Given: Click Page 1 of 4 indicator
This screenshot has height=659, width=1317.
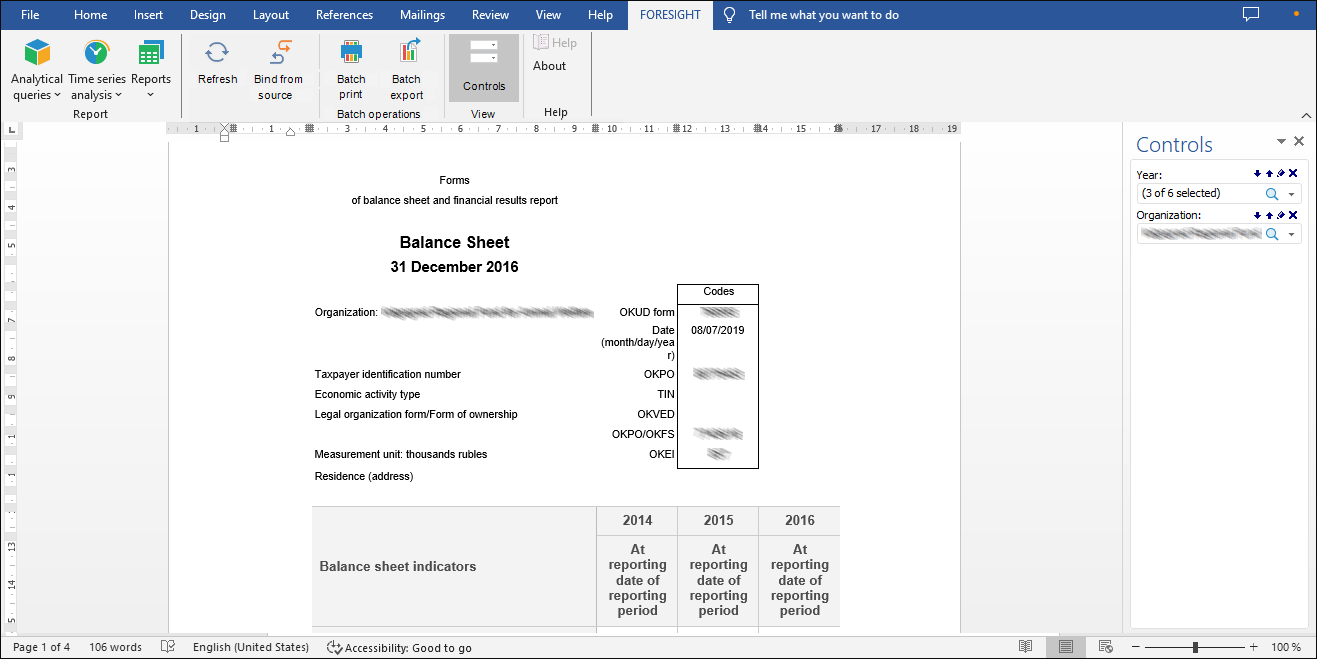Looking at the screenshot, I should [41, 647].
